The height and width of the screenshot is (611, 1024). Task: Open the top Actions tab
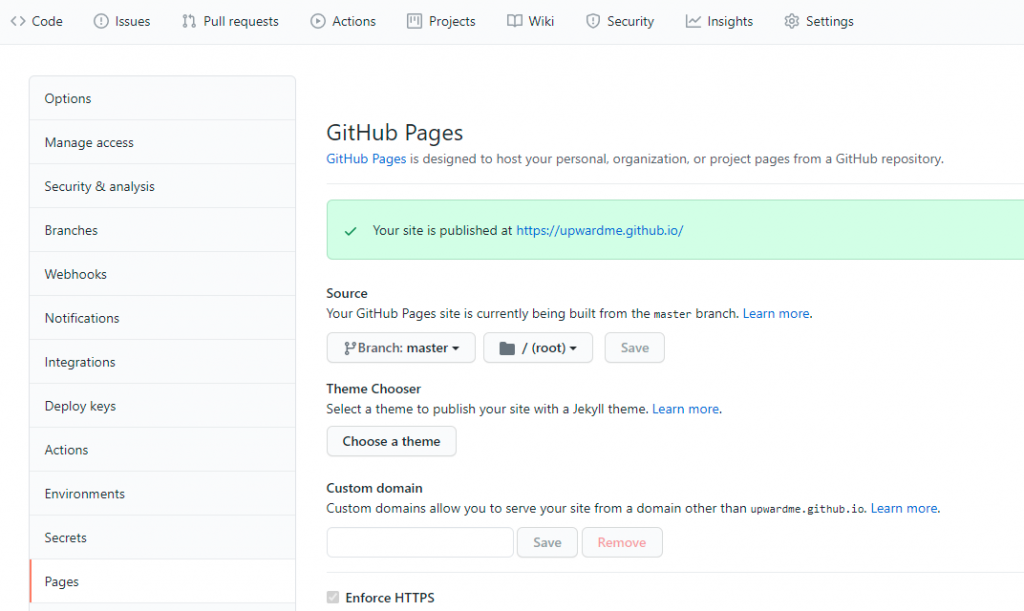[344, 22]
